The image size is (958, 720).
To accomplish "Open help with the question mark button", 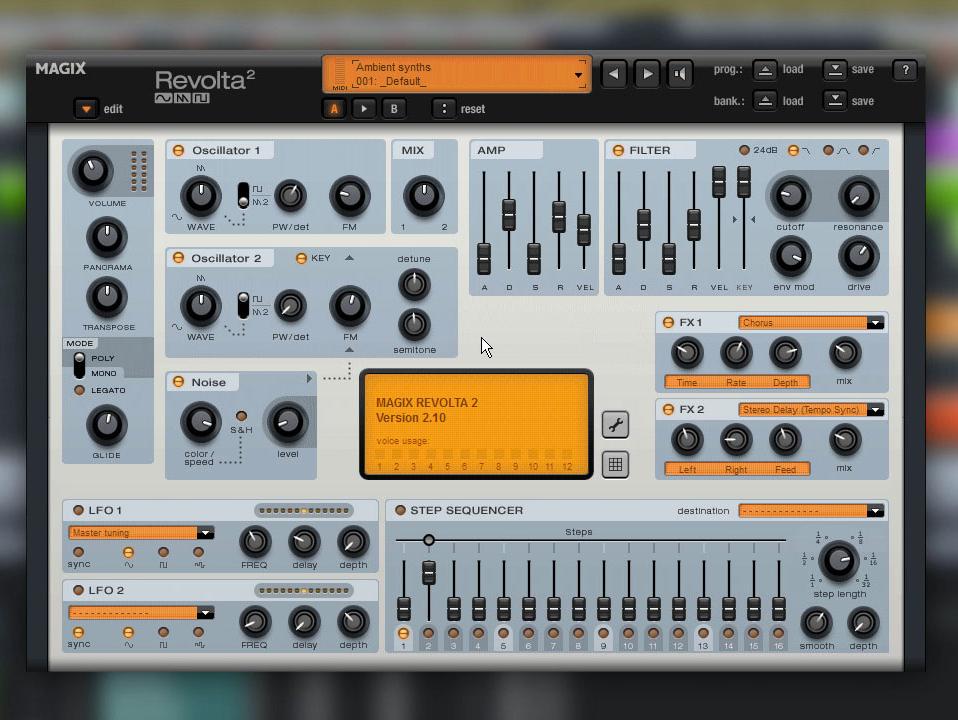I will [x=905, y=70].
